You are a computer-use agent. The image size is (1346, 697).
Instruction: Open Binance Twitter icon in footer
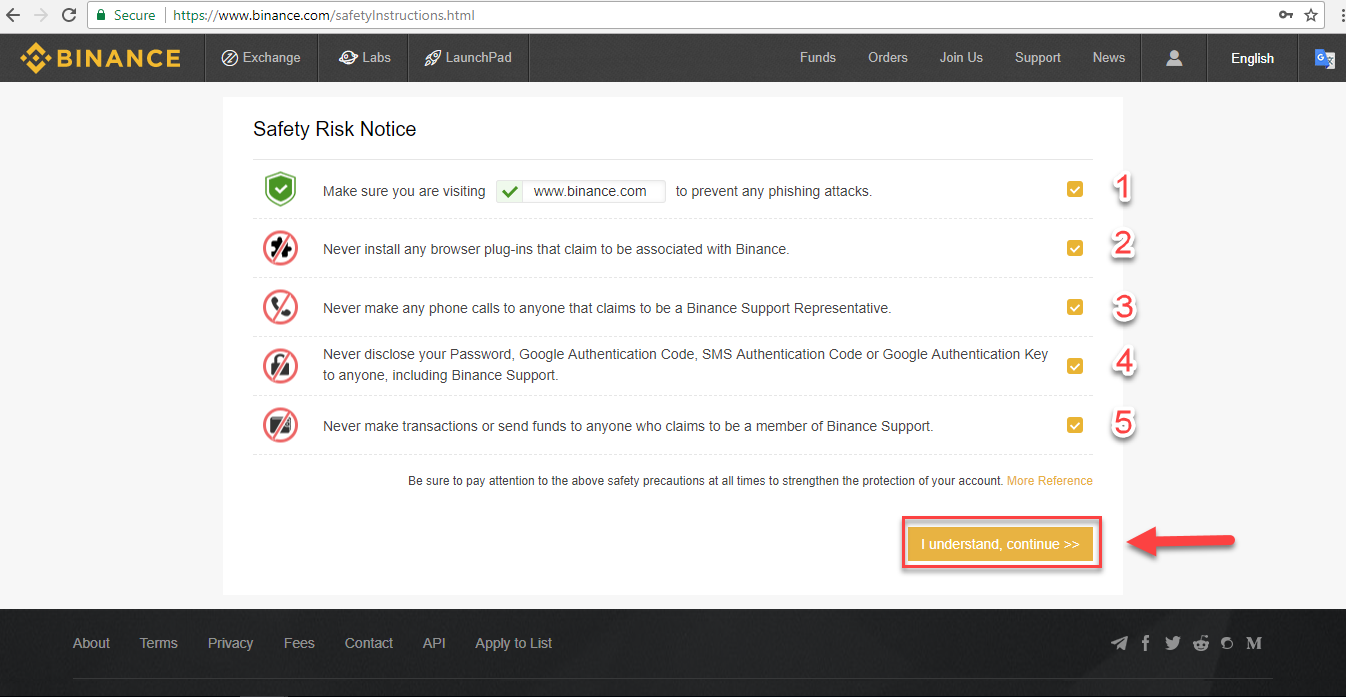pyautogui.click(x=1172, y=643)
